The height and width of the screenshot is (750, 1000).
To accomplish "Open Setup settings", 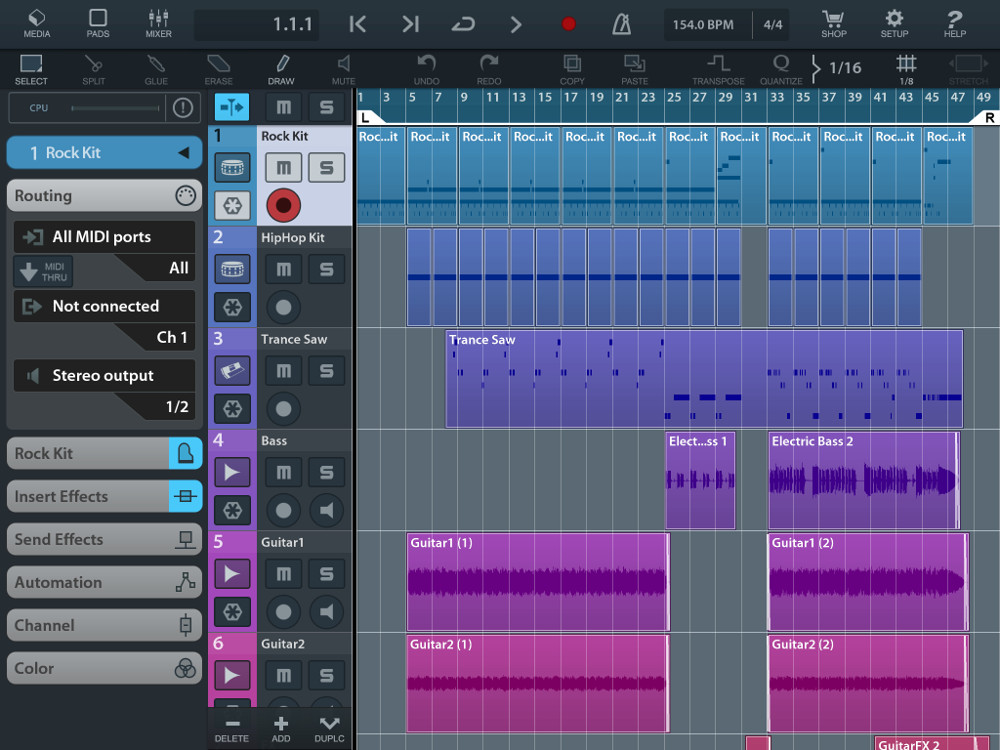I will click(x=894, y=24).
